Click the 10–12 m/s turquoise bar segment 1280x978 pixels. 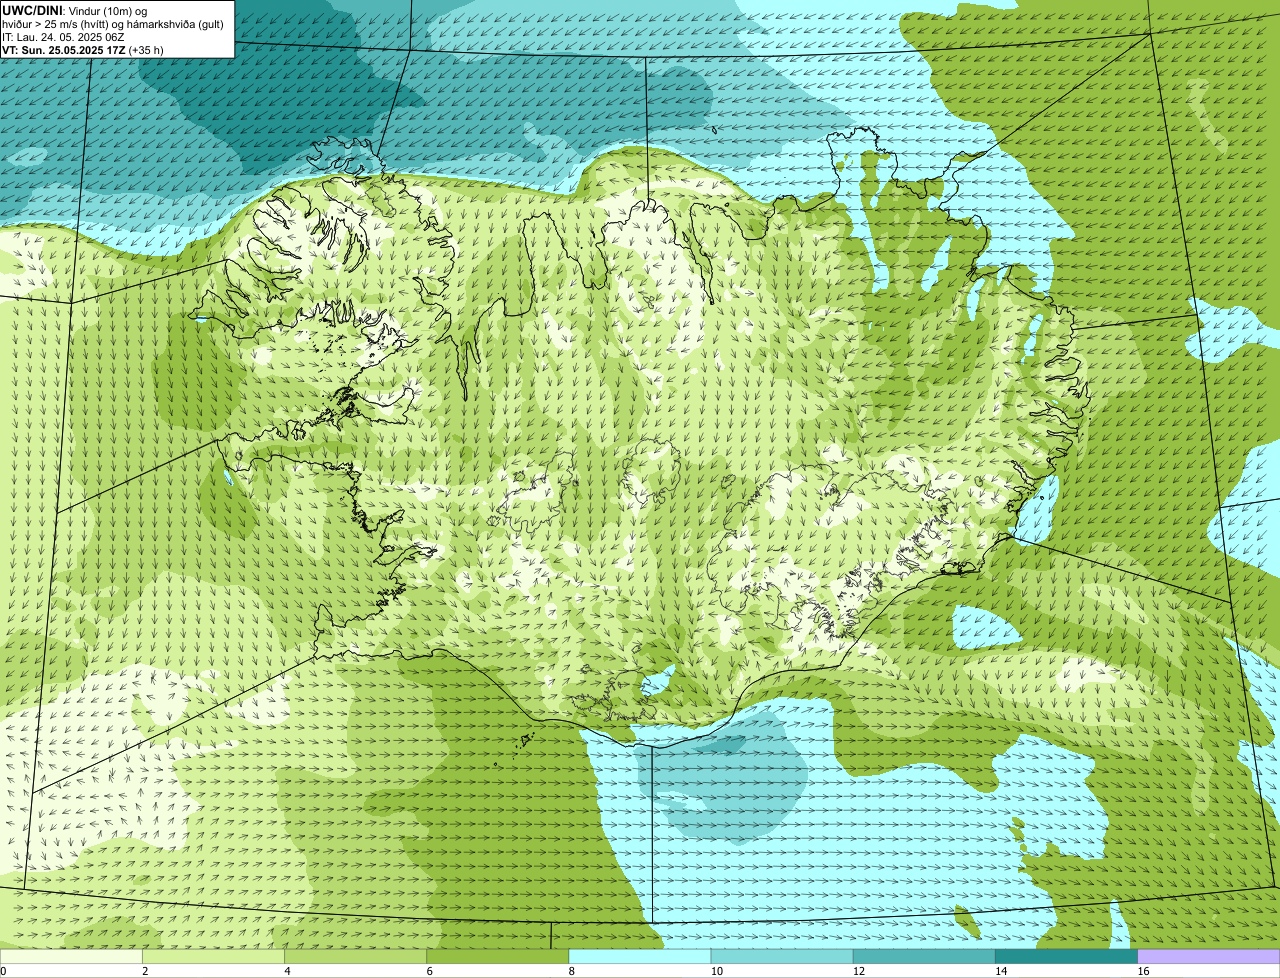[782, 957]
